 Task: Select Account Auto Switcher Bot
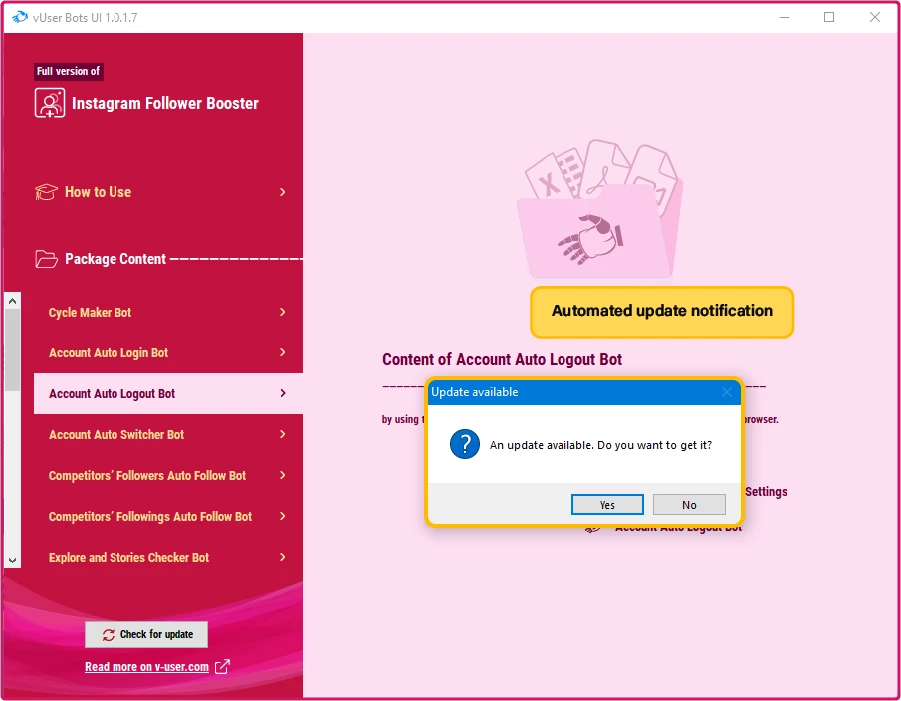(168, 434)
